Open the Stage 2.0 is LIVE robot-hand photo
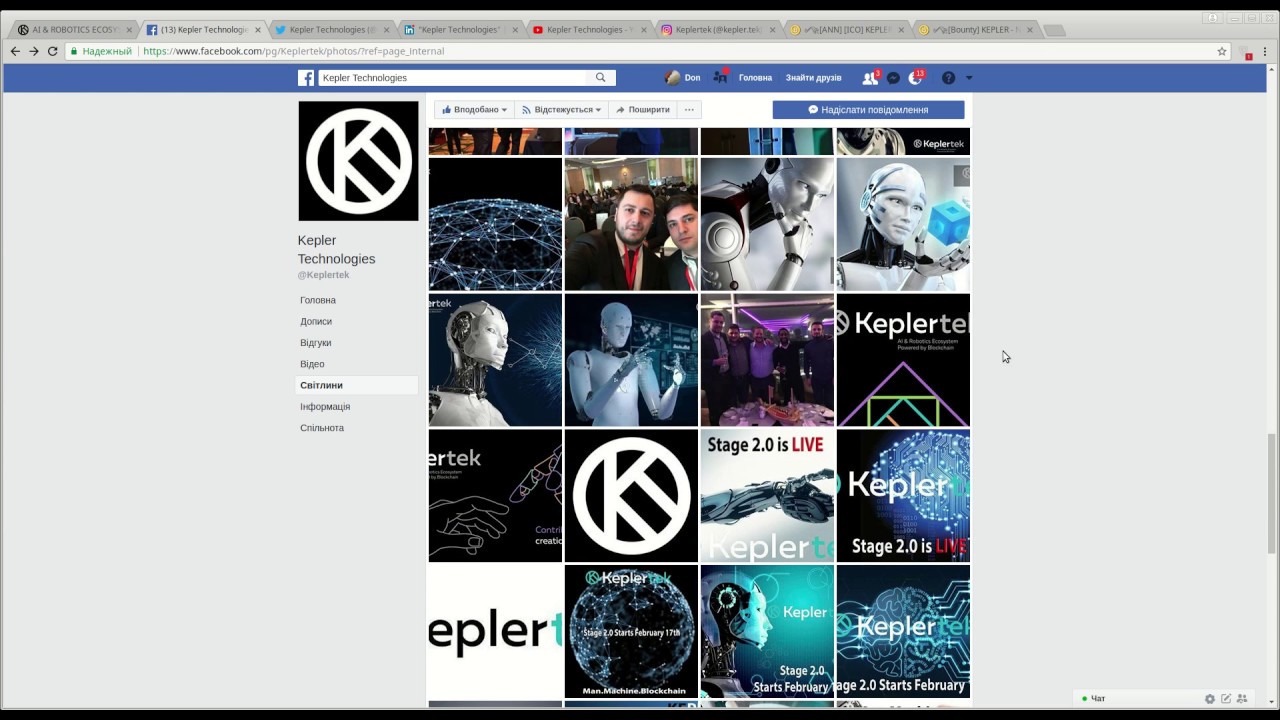 767,496
